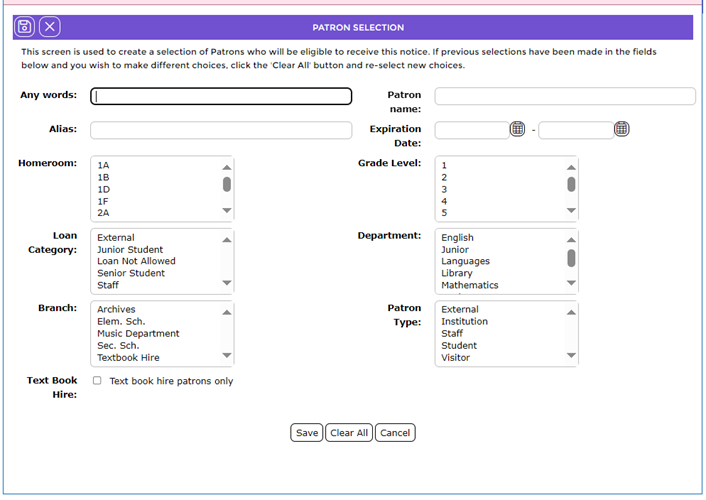Screen dimensions: 706x500
Task: Click Branch list down arrow
Action: click(227, 355)
